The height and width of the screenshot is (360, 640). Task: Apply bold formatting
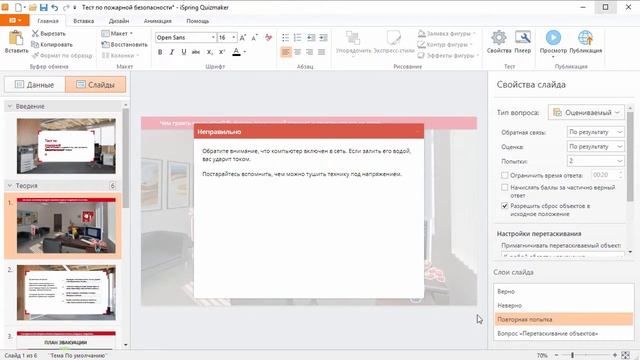tap(160, 52)
